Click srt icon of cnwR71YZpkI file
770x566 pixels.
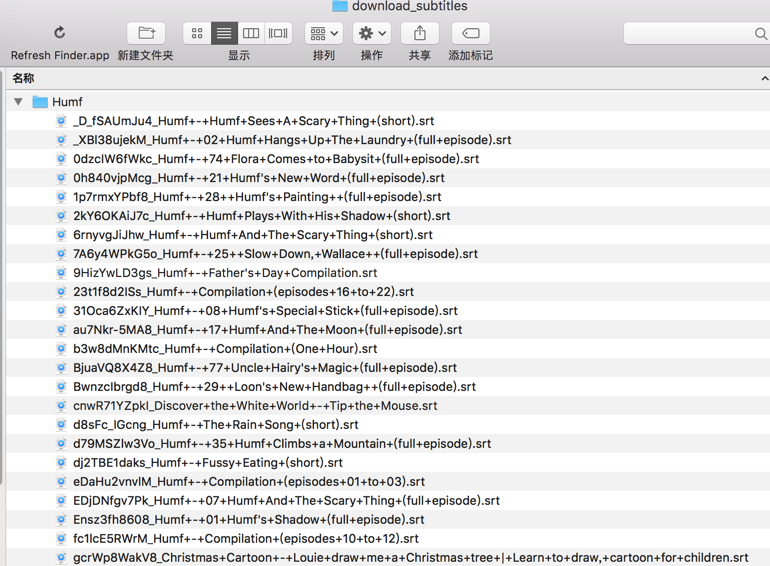coord(61,406)
